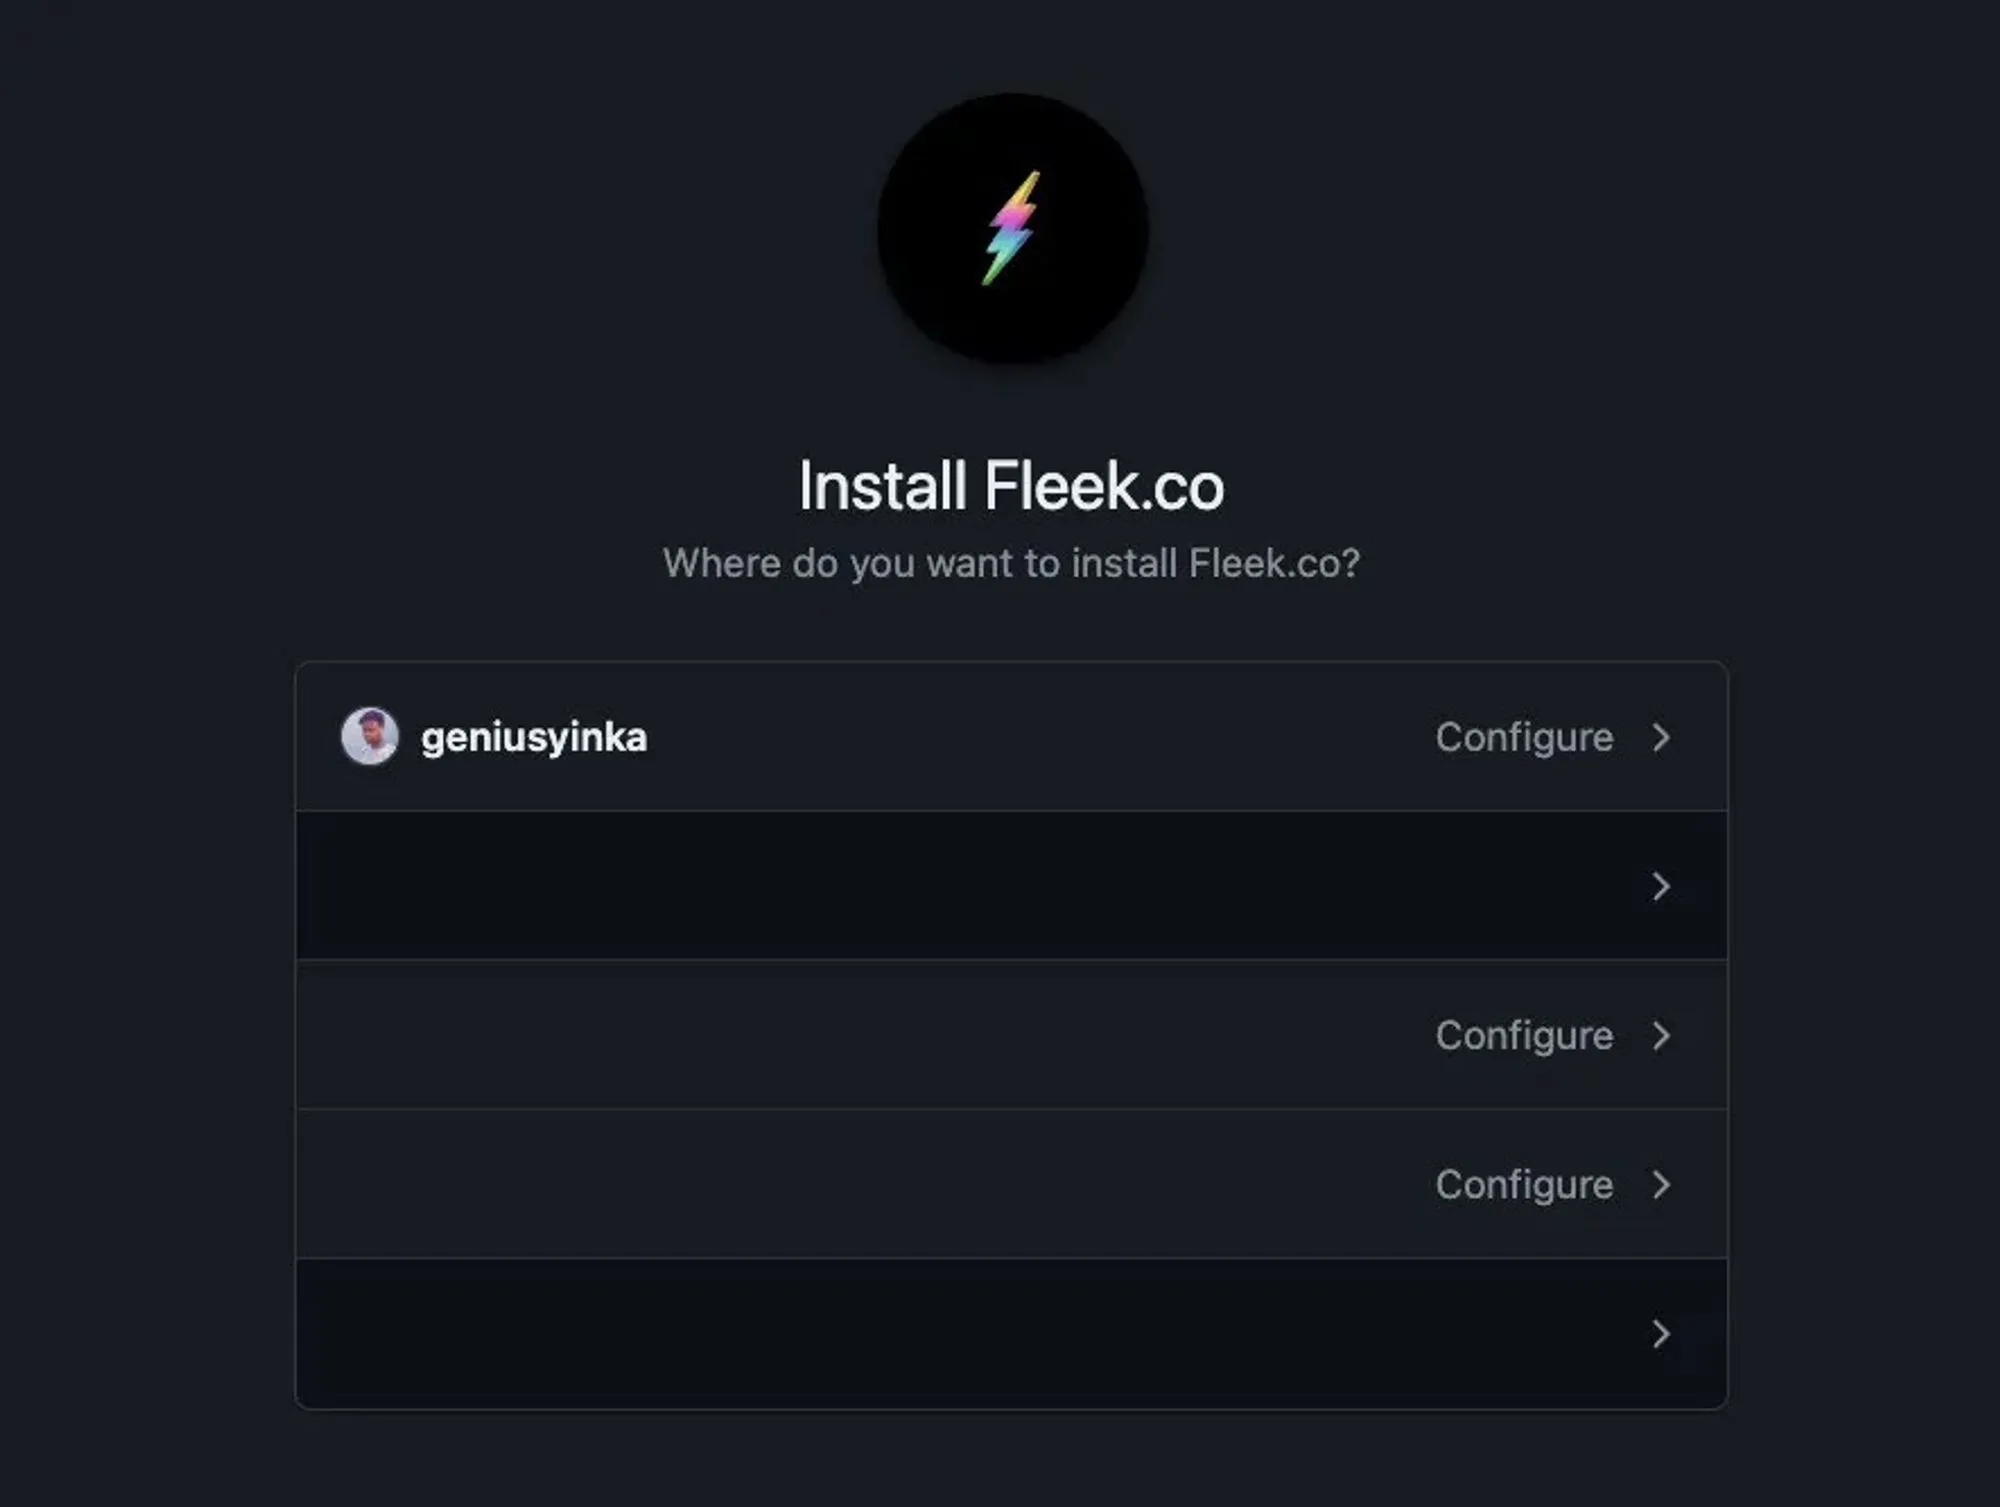Click the chevron in the last account row
Viewport: 2000px width, 1507px height.
(1661, 1334)
